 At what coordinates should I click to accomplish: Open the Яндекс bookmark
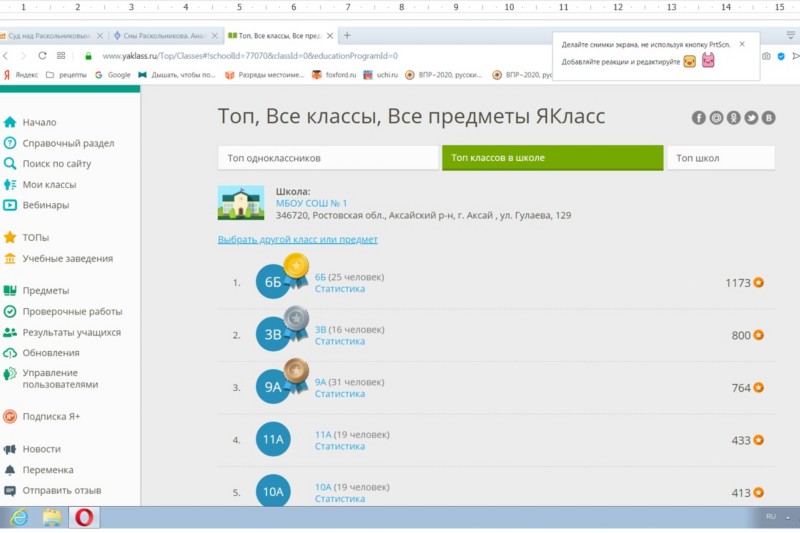(21, 75)
